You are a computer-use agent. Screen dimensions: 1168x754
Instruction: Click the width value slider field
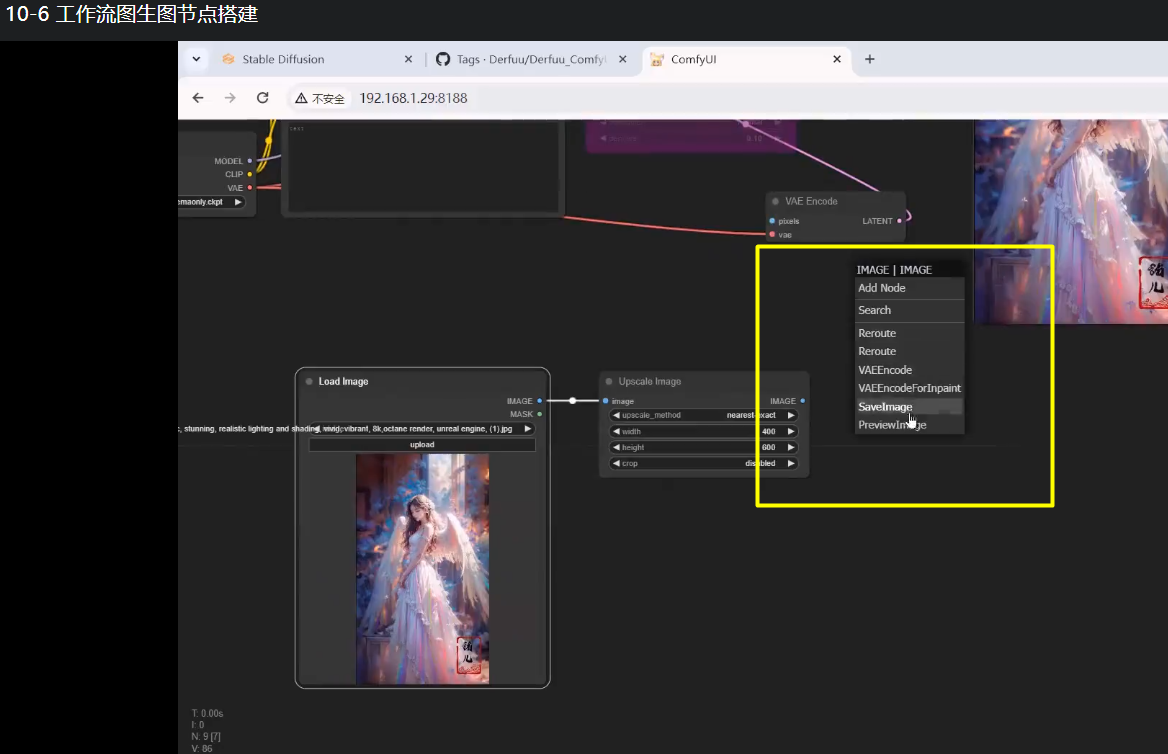[x=704, y=431]
